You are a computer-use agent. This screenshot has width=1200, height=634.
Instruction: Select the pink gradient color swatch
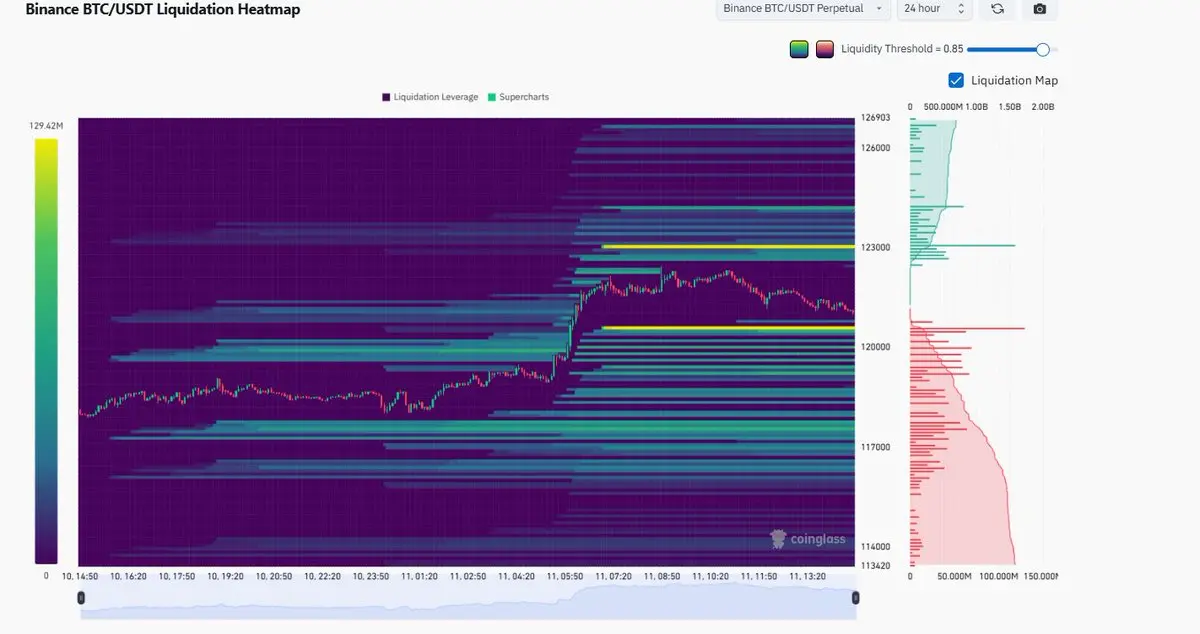tap(825, 49)
